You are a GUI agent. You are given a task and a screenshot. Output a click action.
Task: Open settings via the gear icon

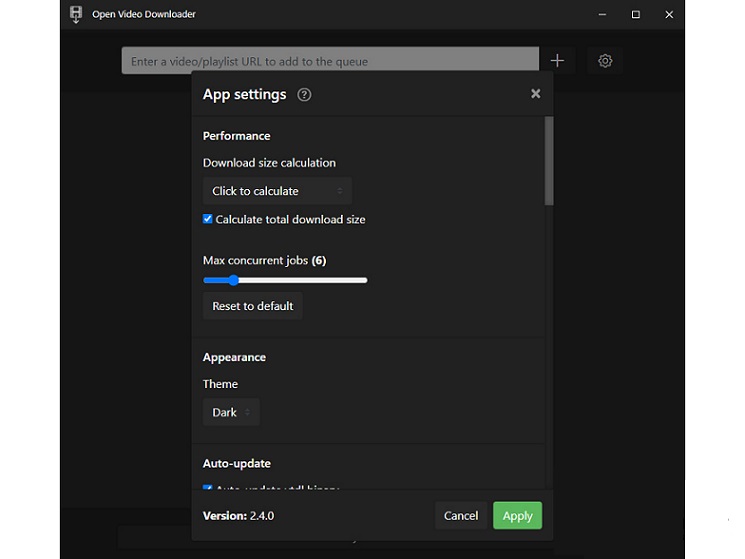[605, 61]
